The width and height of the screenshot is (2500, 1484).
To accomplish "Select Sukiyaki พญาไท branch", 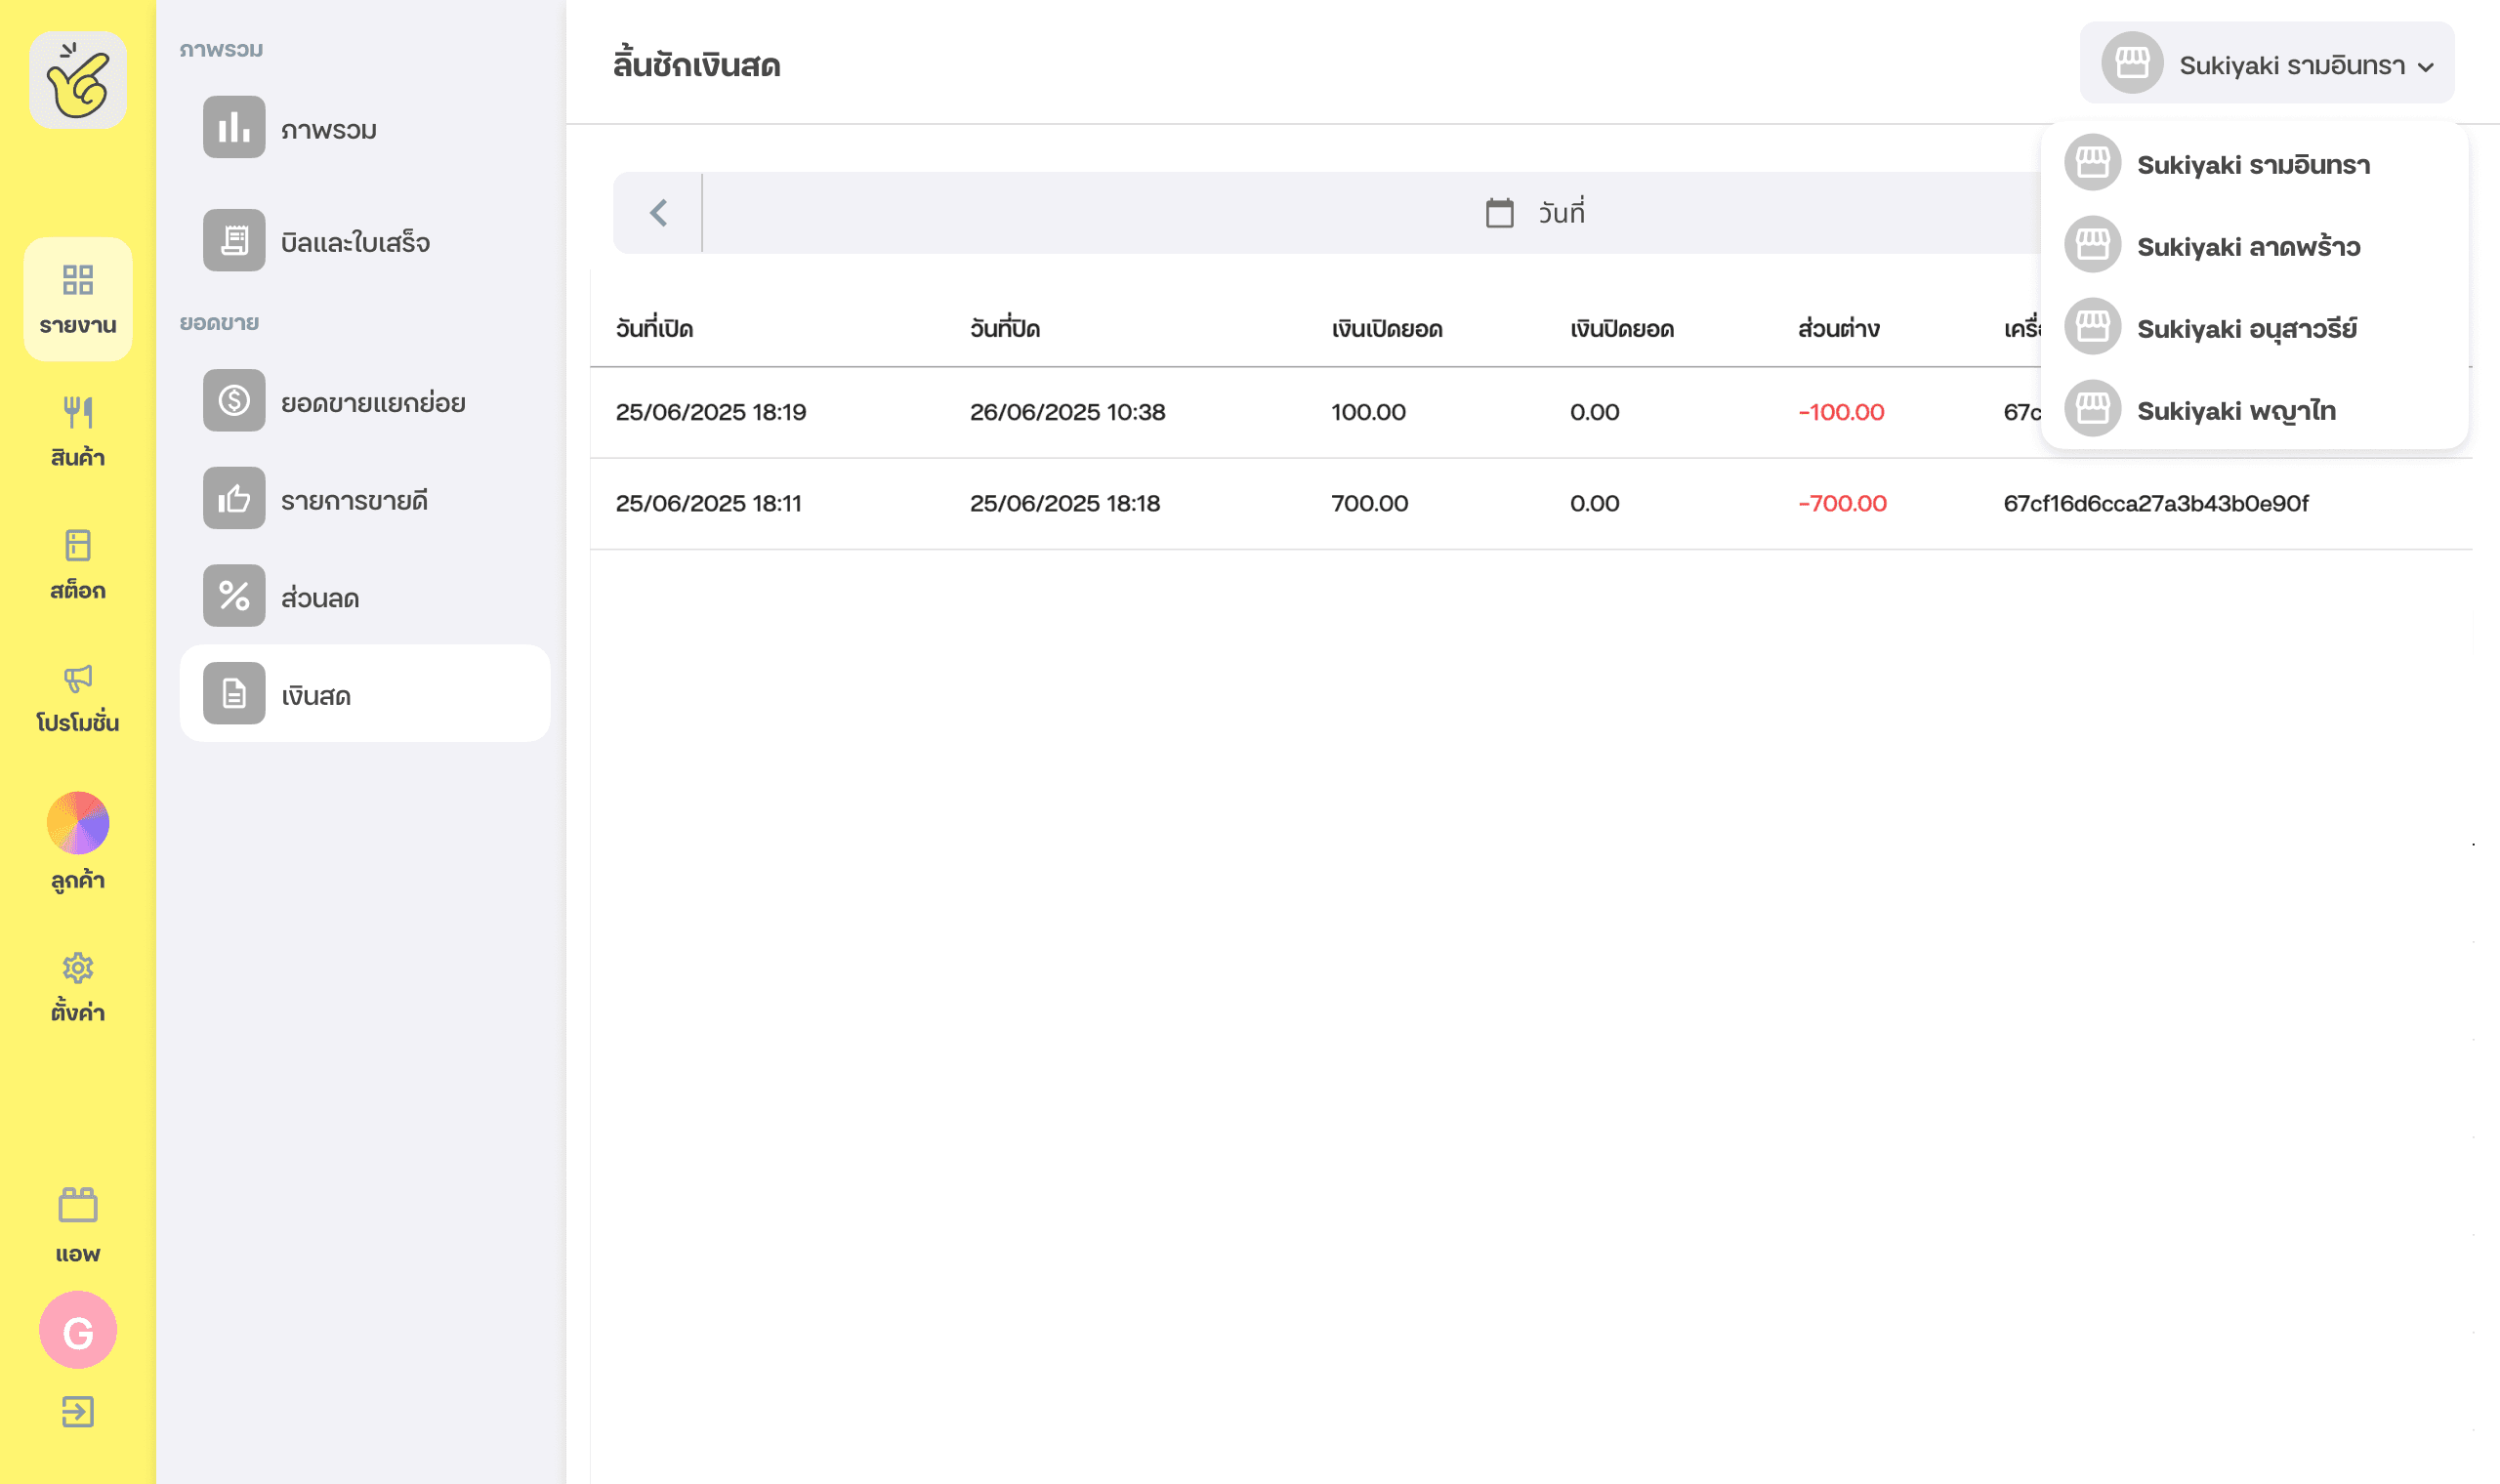I will pos(2254,409).
